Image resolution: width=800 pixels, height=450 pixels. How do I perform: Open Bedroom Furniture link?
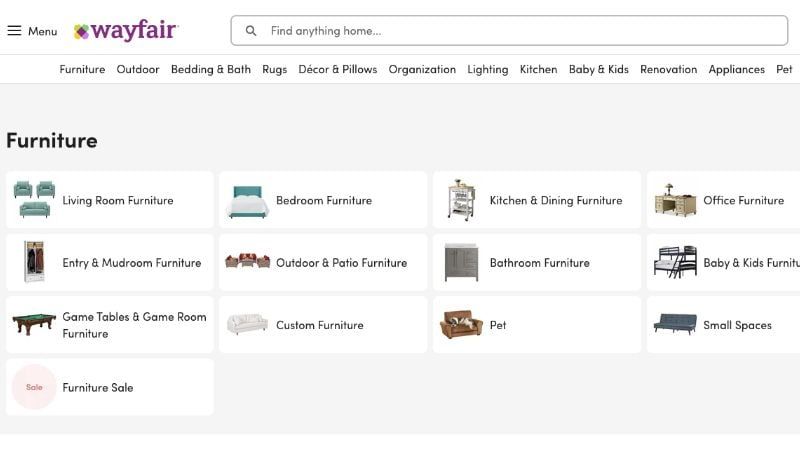pyautogui.click(x=324, y=201)
